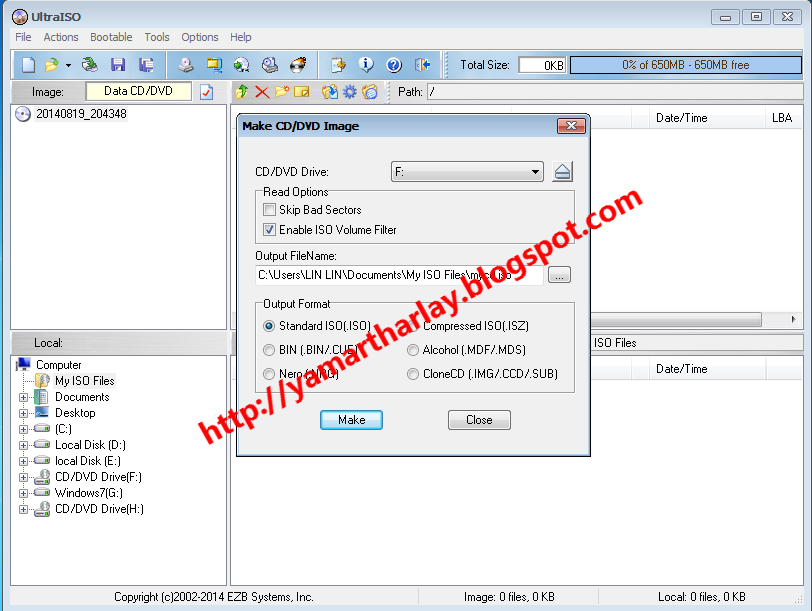Click the Open CD/DVD toolbar icon
Screen dimensions: 812x611
[x=90, y=65]
